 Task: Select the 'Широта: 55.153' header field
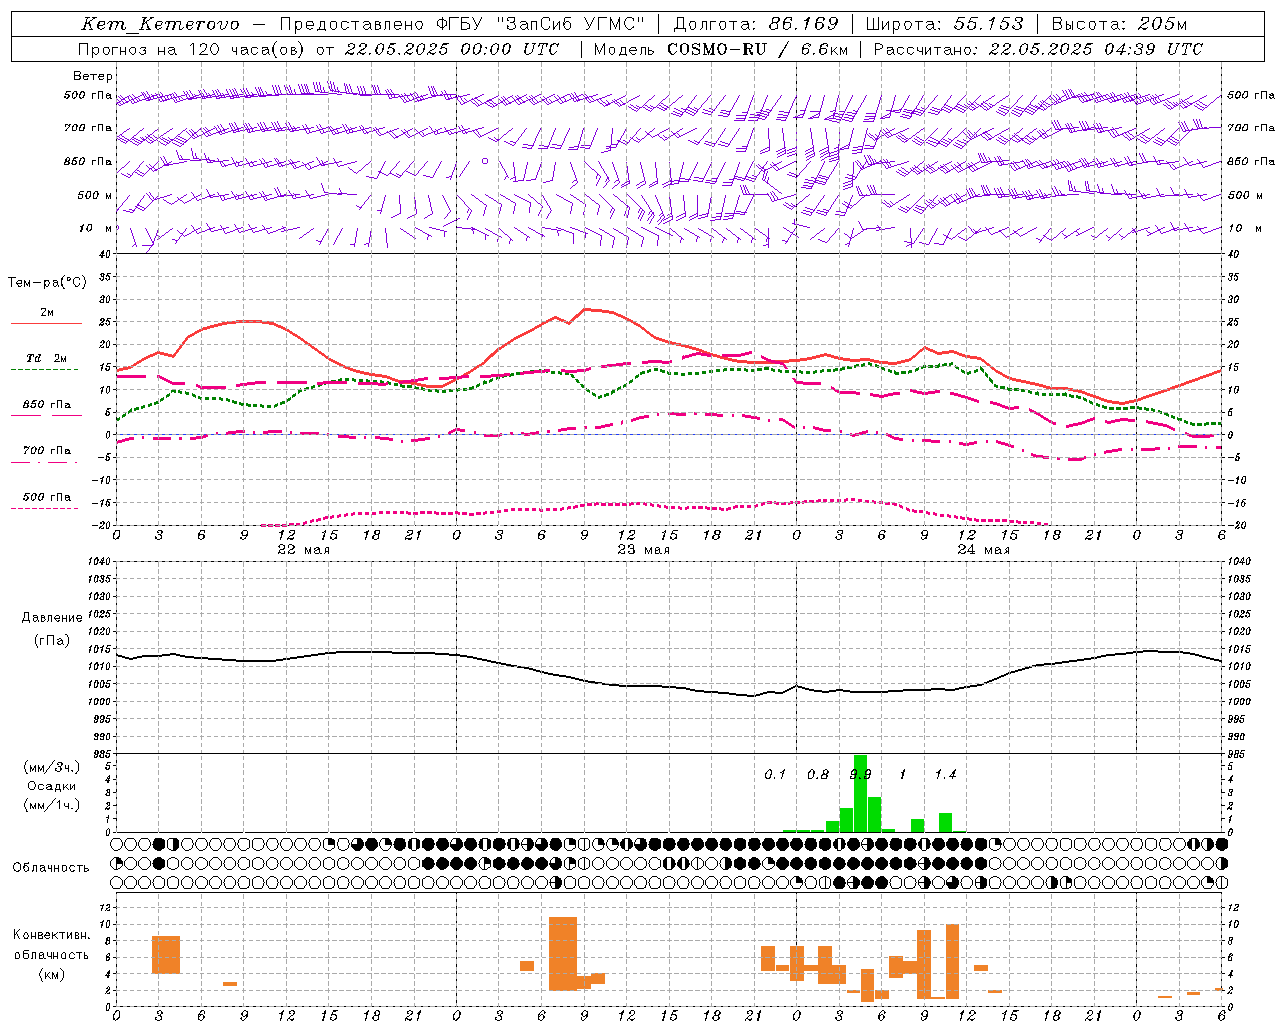point(945,24)
